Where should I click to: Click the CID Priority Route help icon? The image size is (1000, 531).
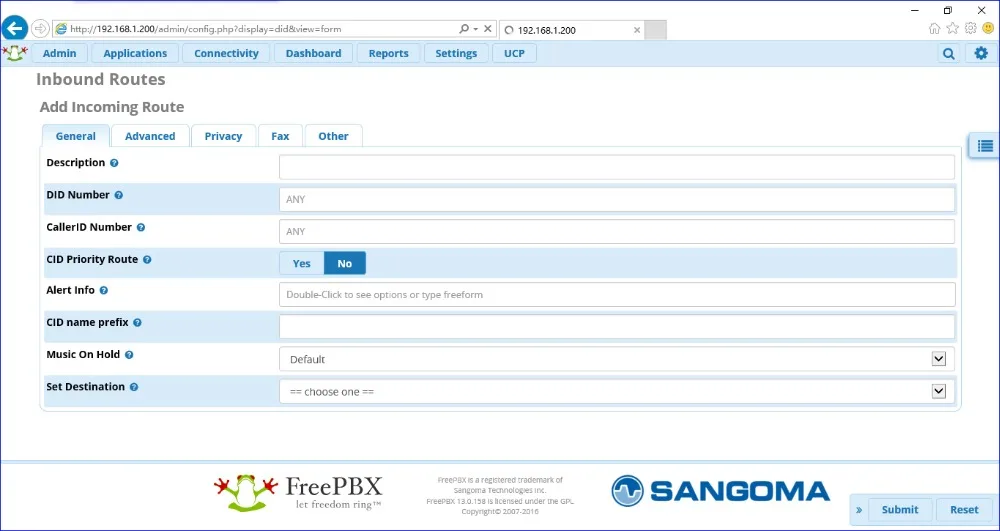[147, 260]
